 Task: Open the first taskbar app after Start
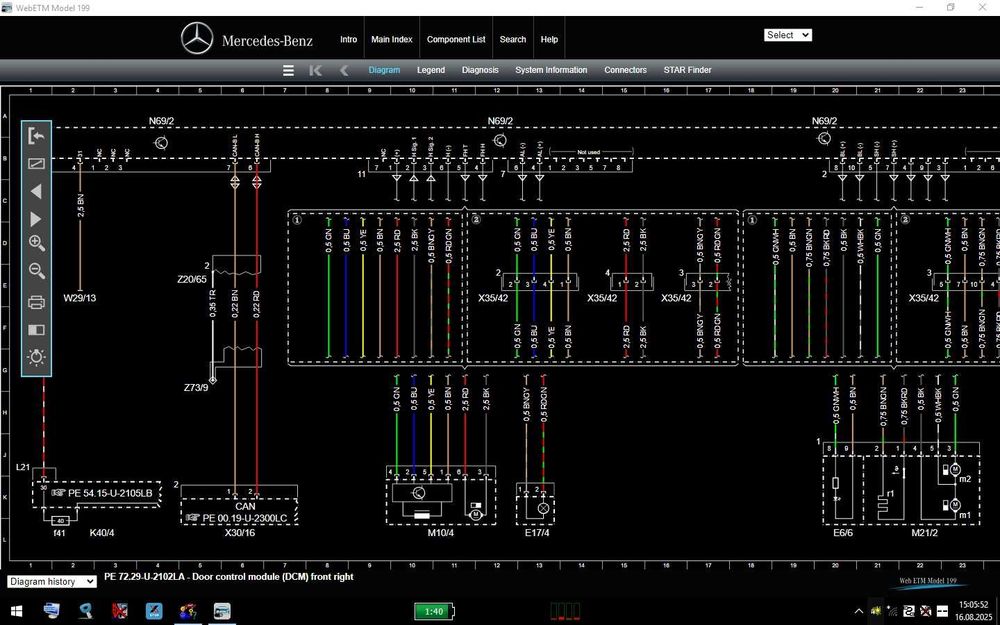point(52,611)
